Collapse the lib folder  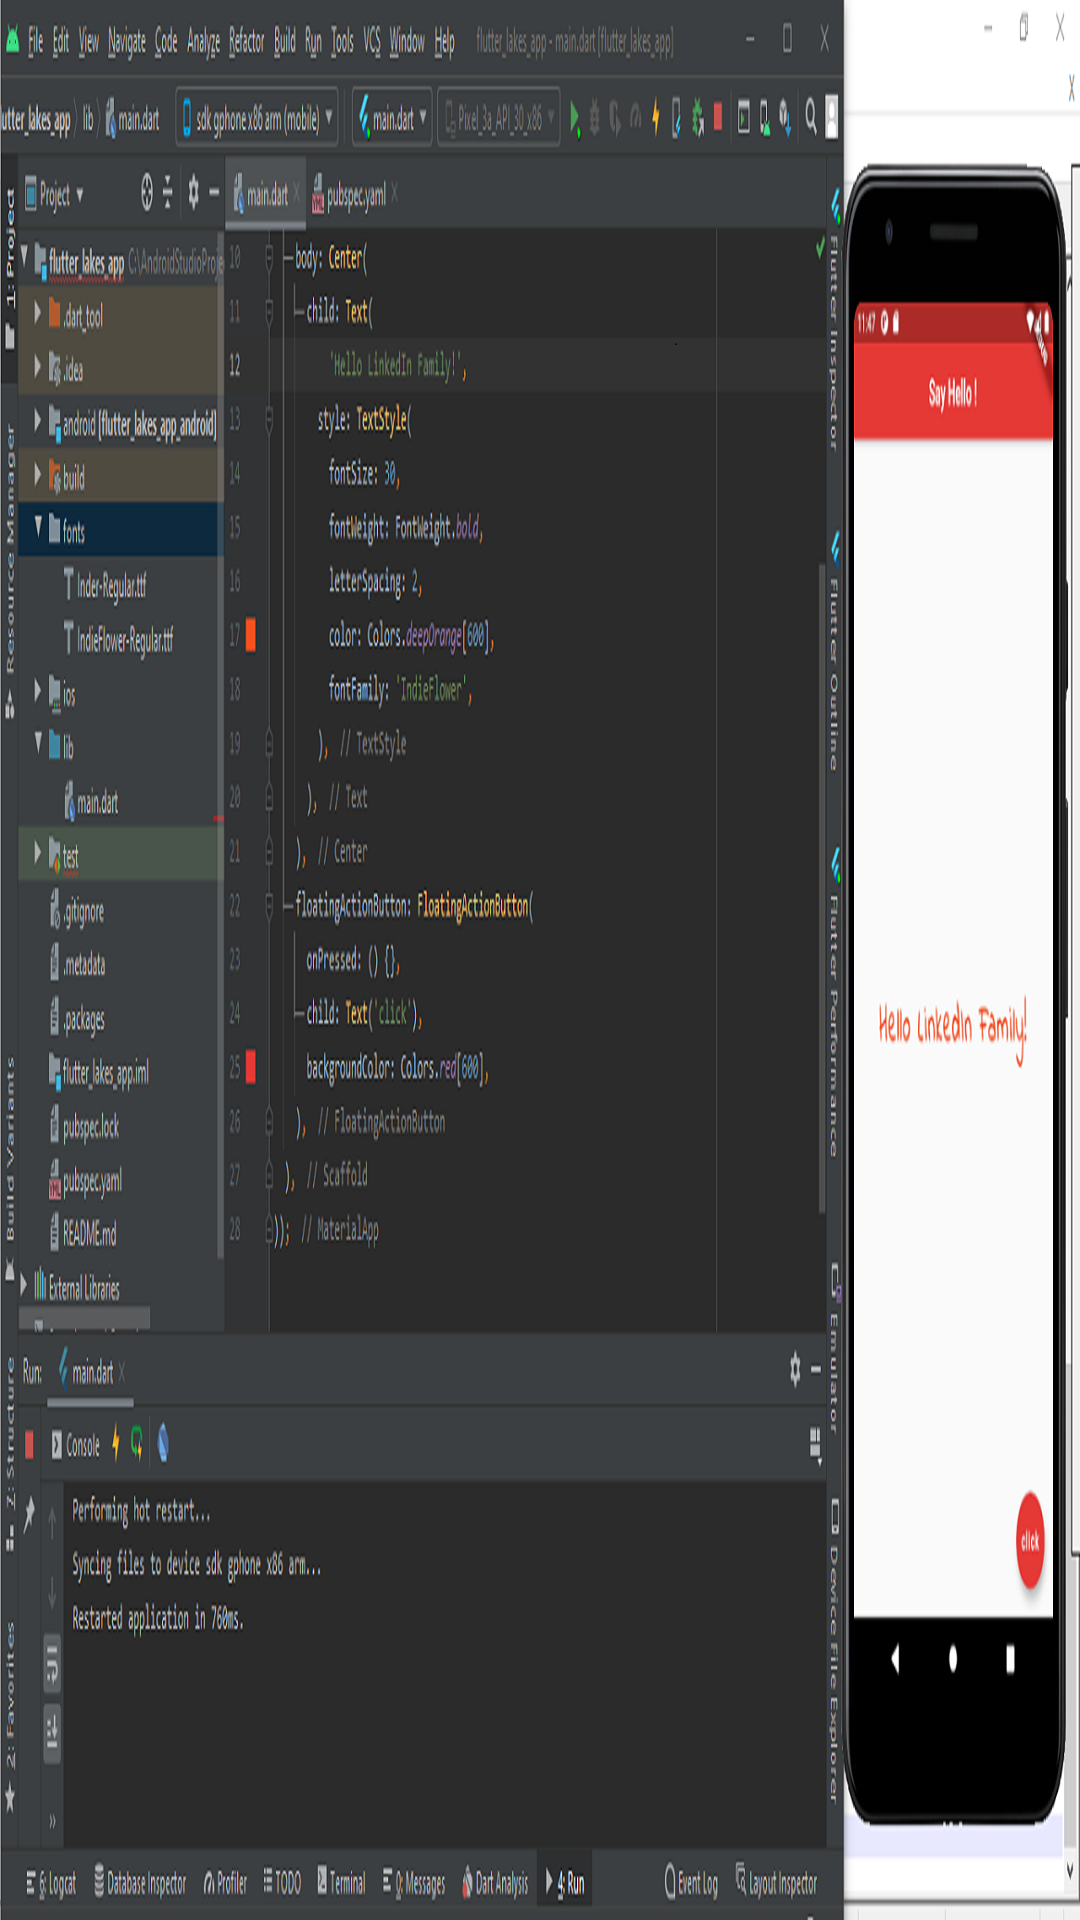click(x=38, y=743)
